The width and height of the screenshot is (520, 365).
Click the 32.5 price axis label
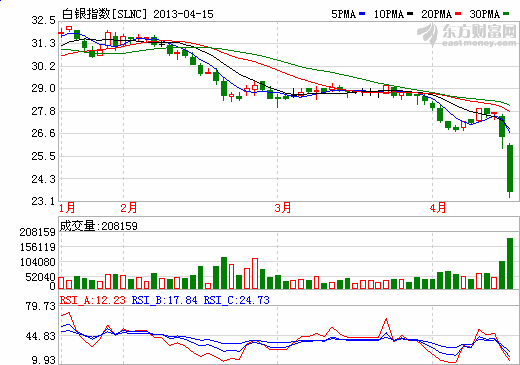coord(44,20)
